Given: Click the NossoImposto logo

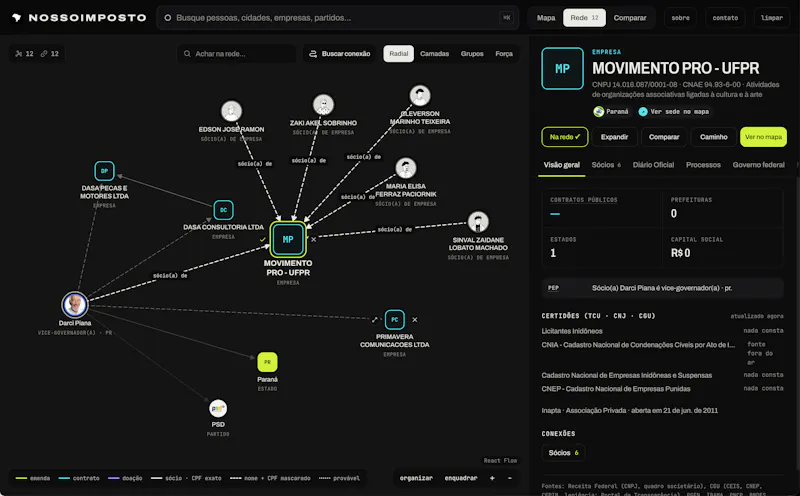Looking at the screenshot, I should [x=79, y=18].
